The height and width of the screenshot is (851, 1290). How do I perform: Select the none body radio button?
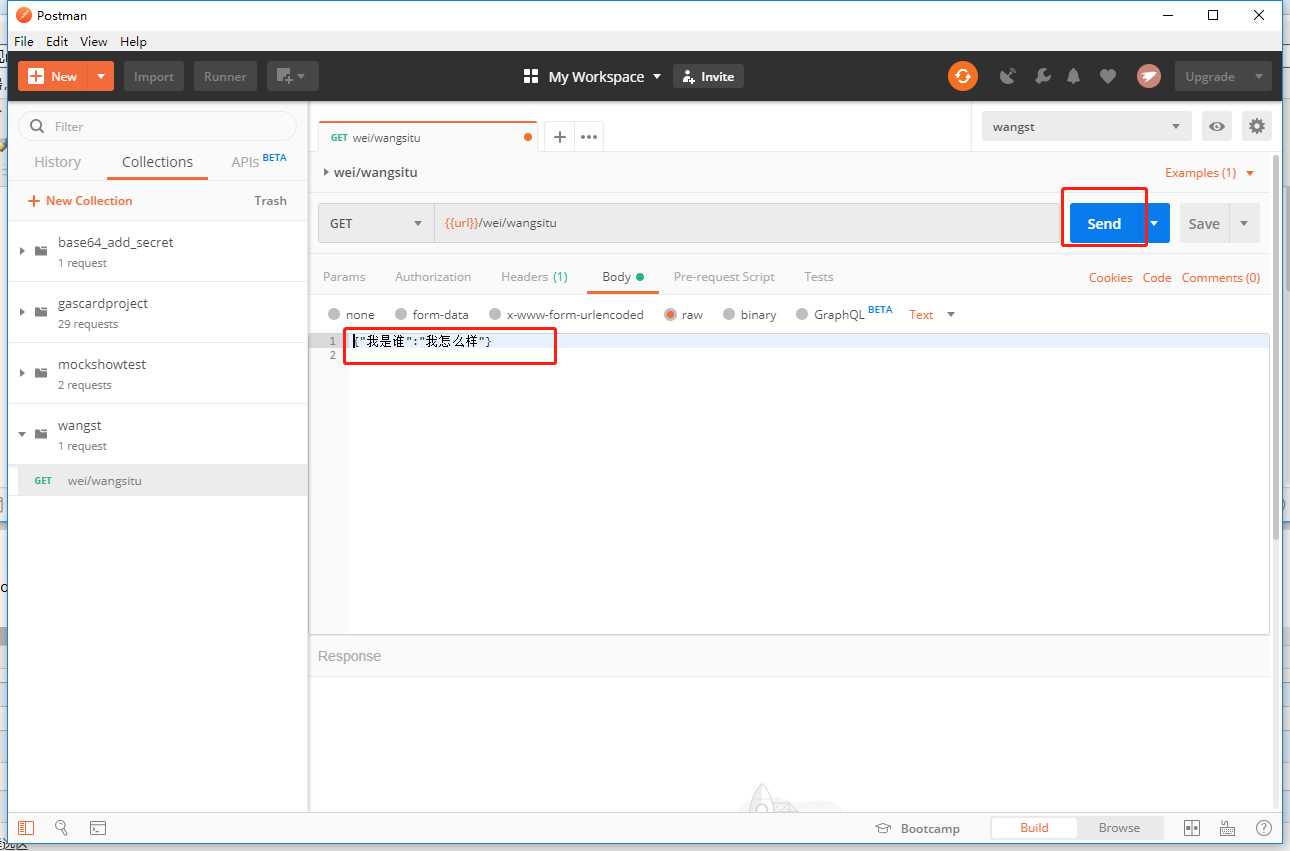coord(334,314)
